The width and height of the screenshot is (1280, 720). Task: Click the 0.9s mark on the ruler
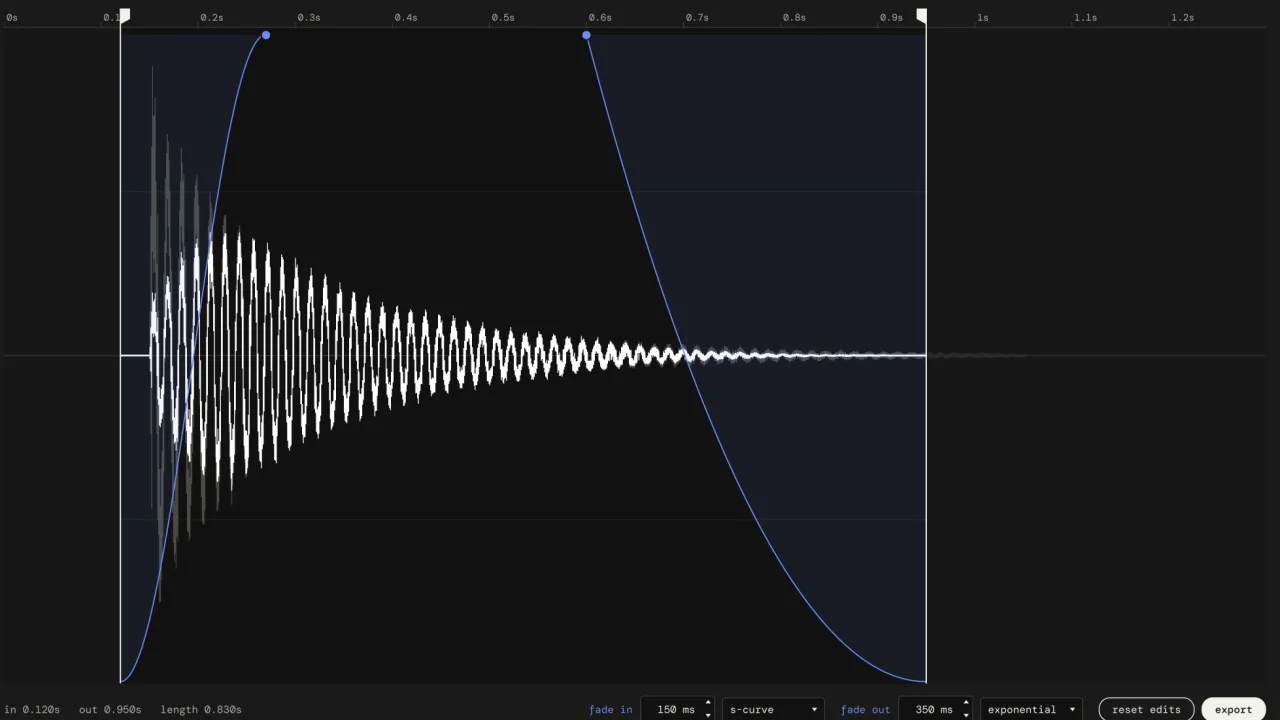click(x=891, y=17)
